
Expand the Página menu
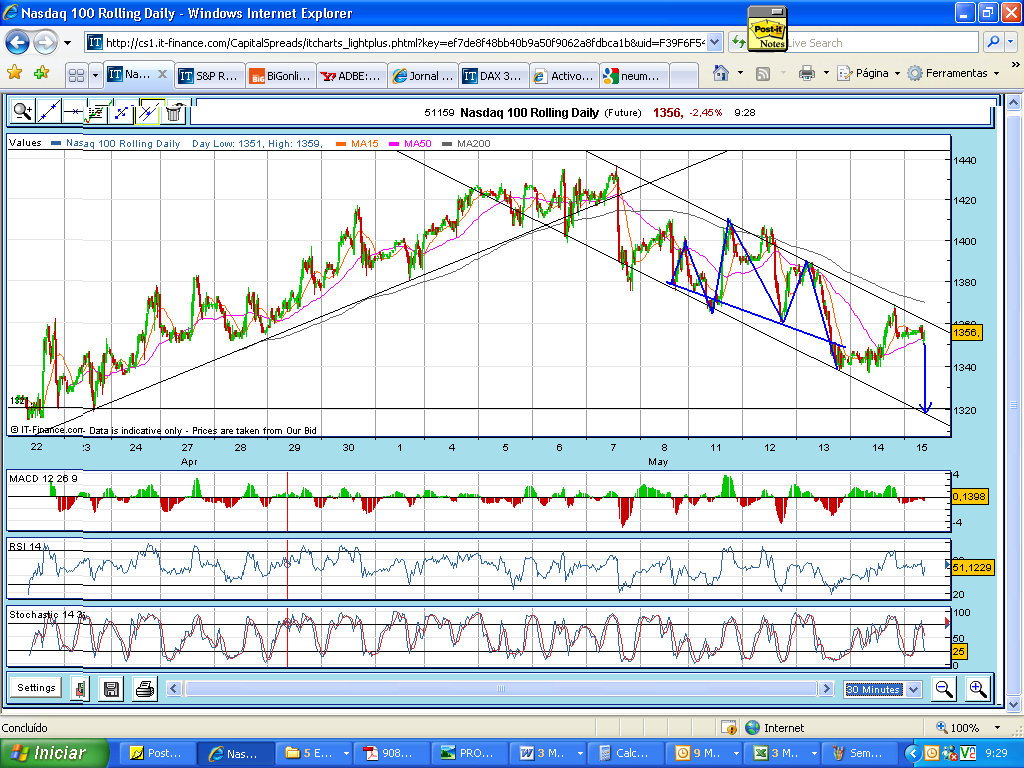pos(869,73)
